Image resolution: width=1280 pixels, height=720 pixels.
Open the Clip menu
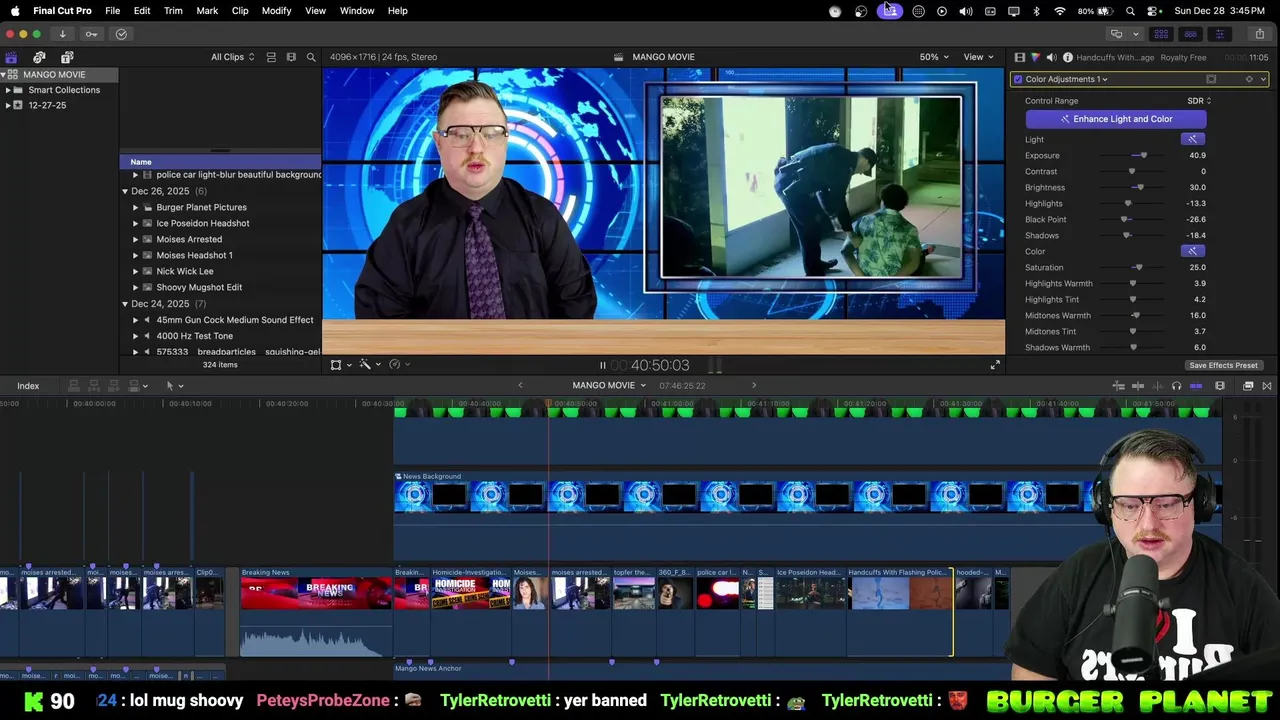[x=240, y=10]
